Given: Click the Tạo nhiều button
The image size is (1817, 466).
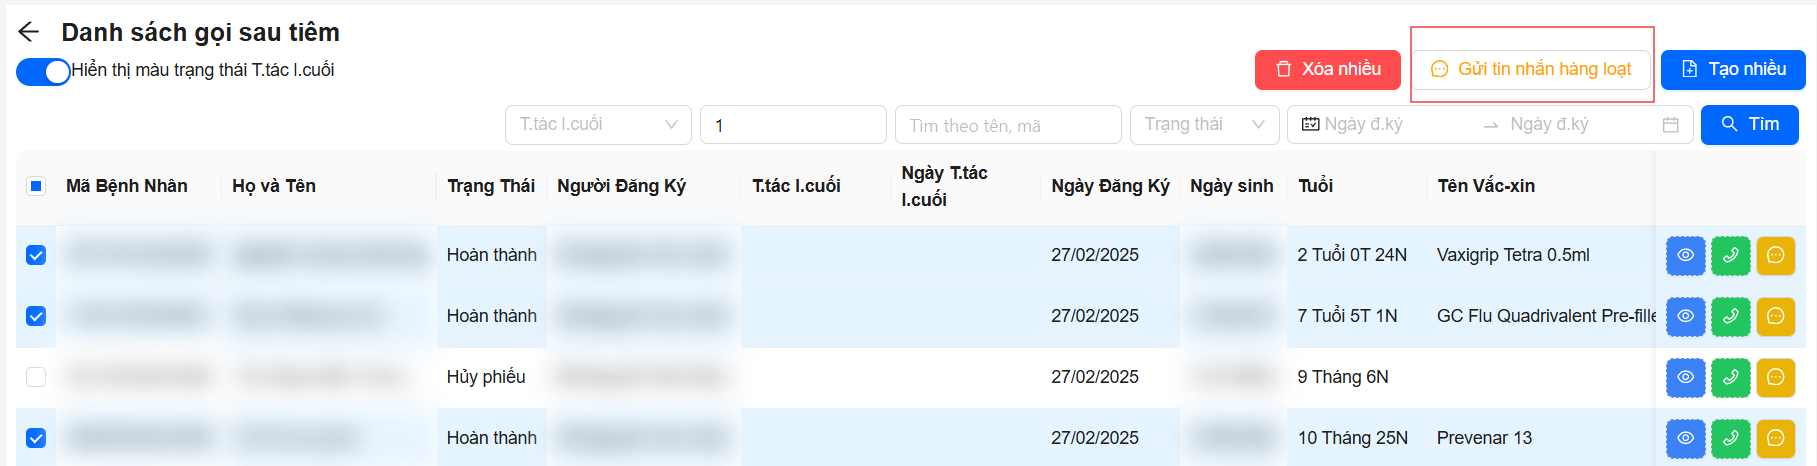Looking at the screenshot, I should pos(1732,70).
